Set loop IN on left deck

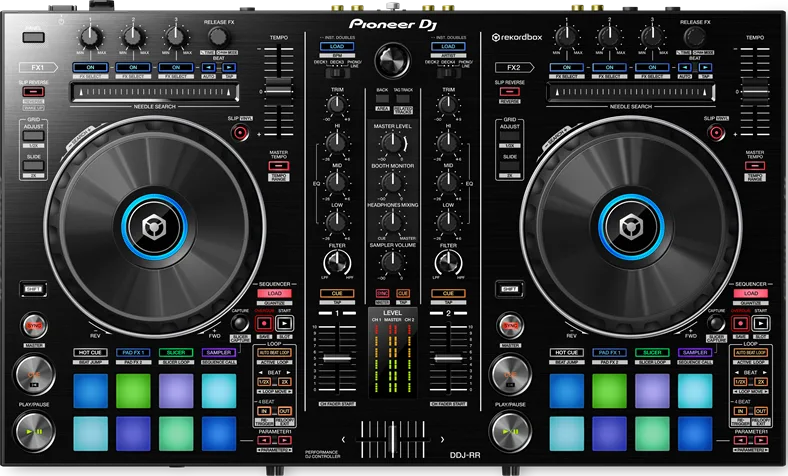point(264,411)
